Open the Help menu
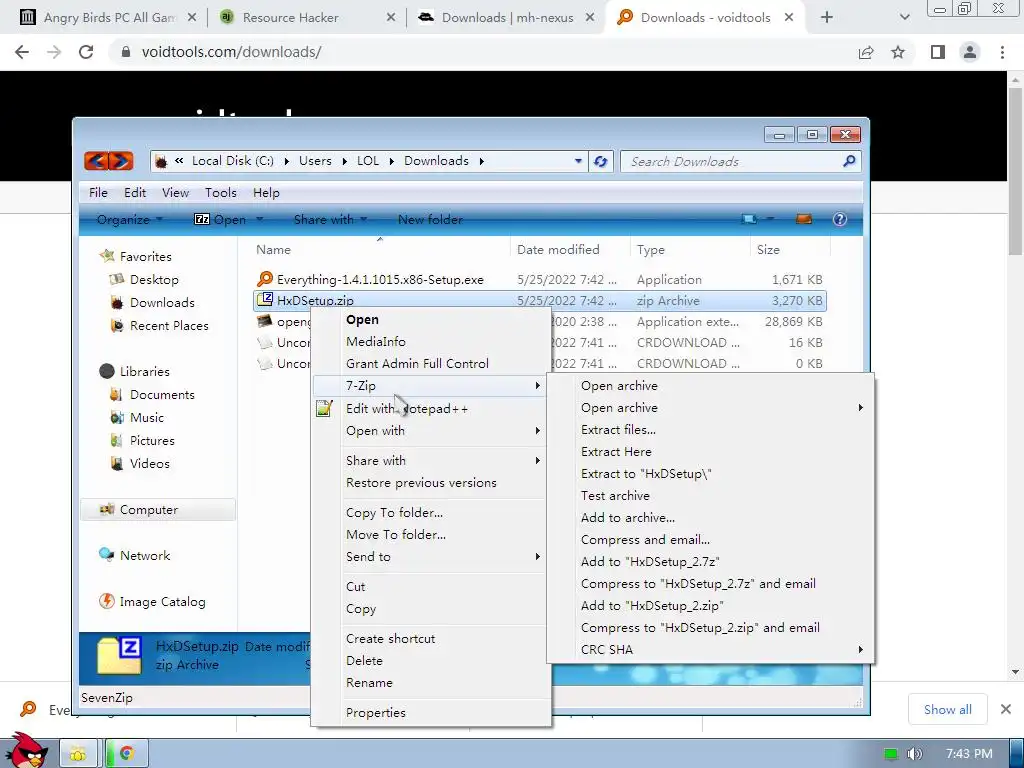 pyautogui.click(x=266, y=193)
